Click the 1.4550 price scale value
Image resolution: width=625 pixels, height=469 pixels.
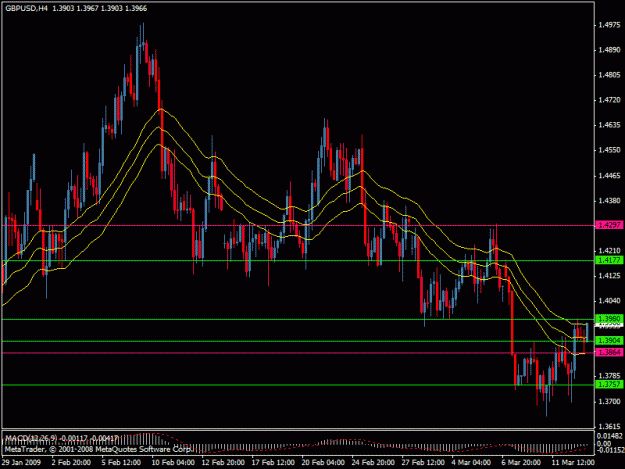point(610,150)
